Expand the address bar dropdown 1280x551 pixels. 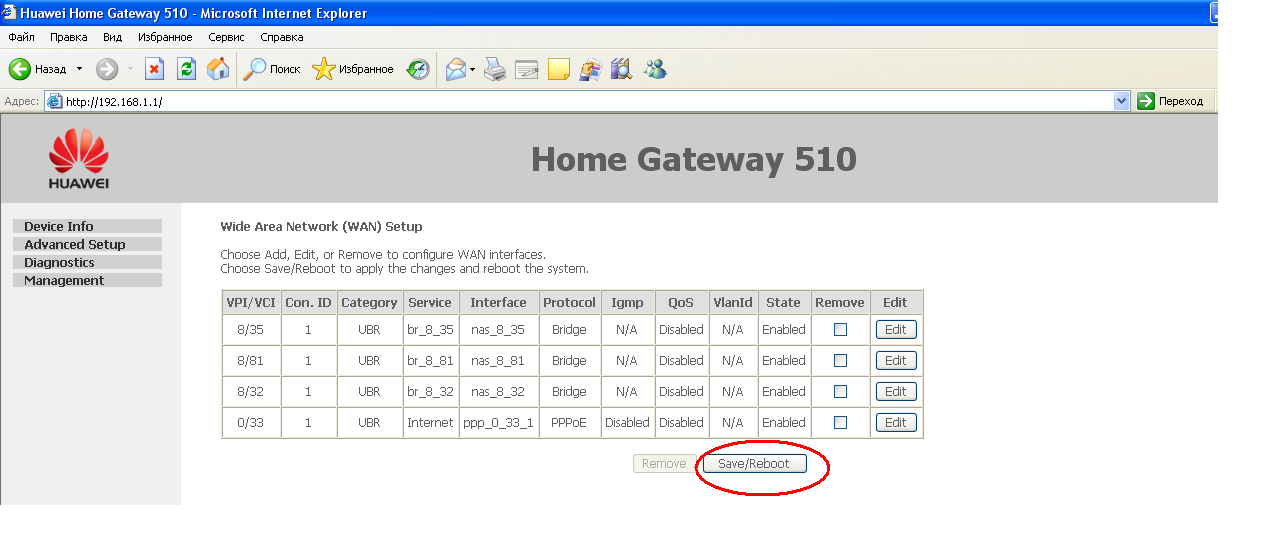click(1122, 101)
